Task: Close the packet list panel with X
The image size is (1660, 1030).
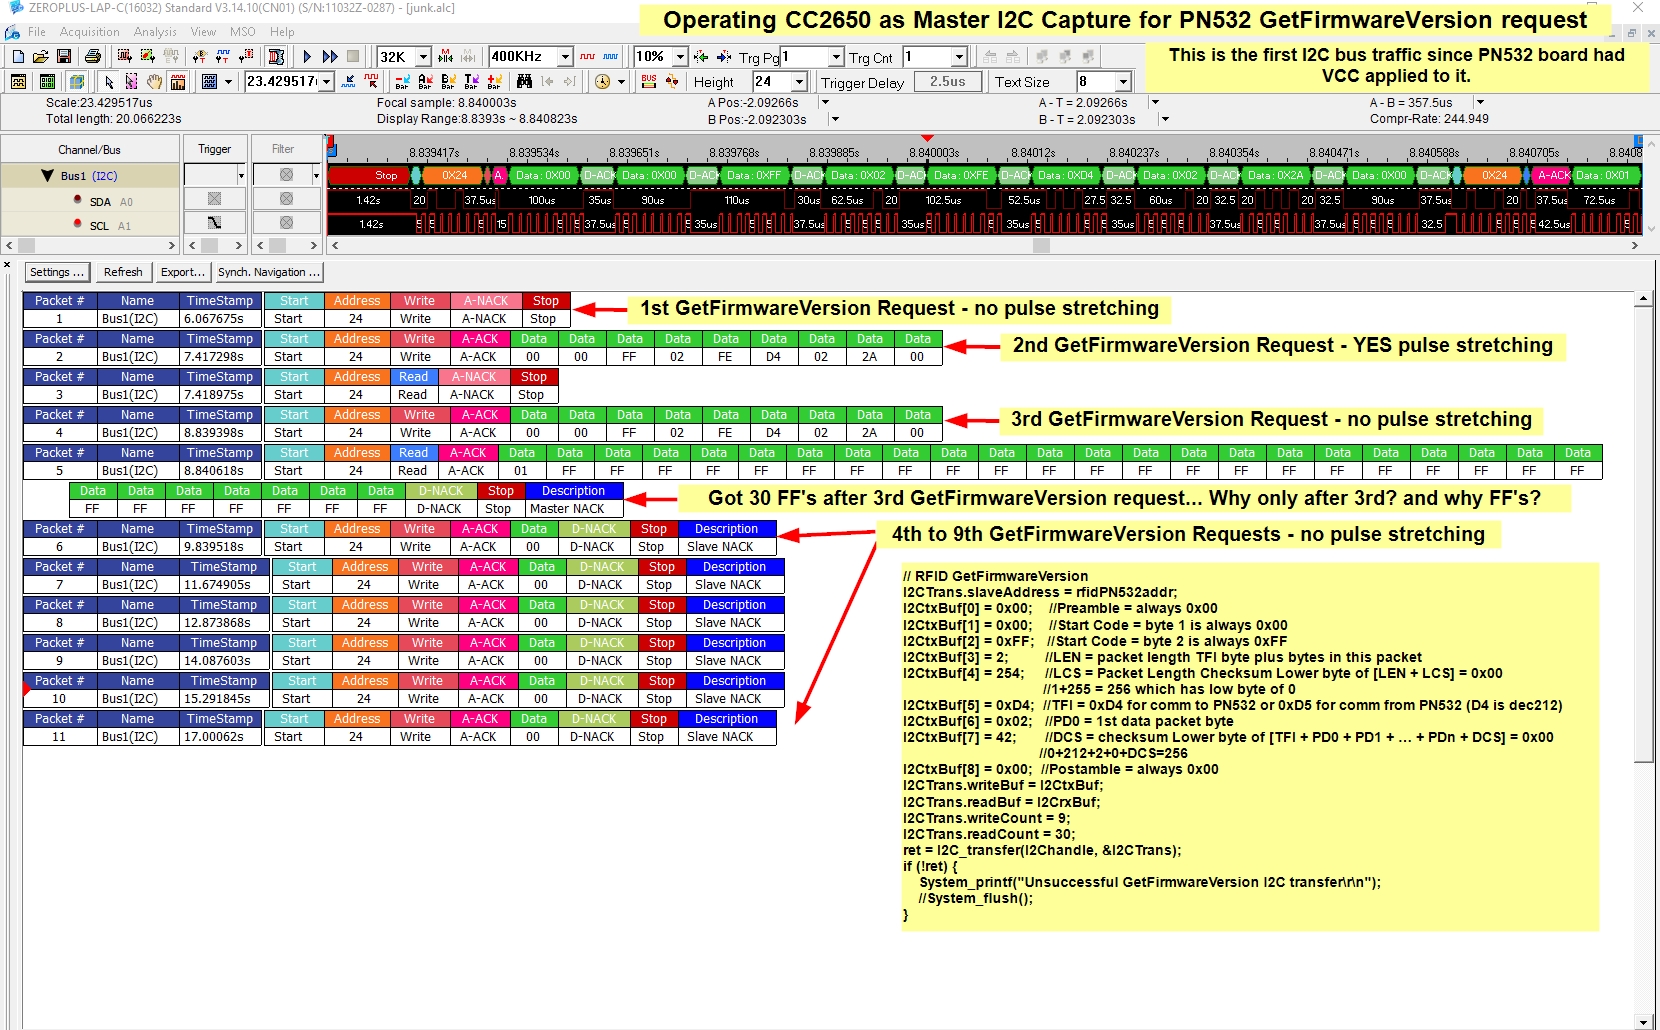Action: click(7, 265)
